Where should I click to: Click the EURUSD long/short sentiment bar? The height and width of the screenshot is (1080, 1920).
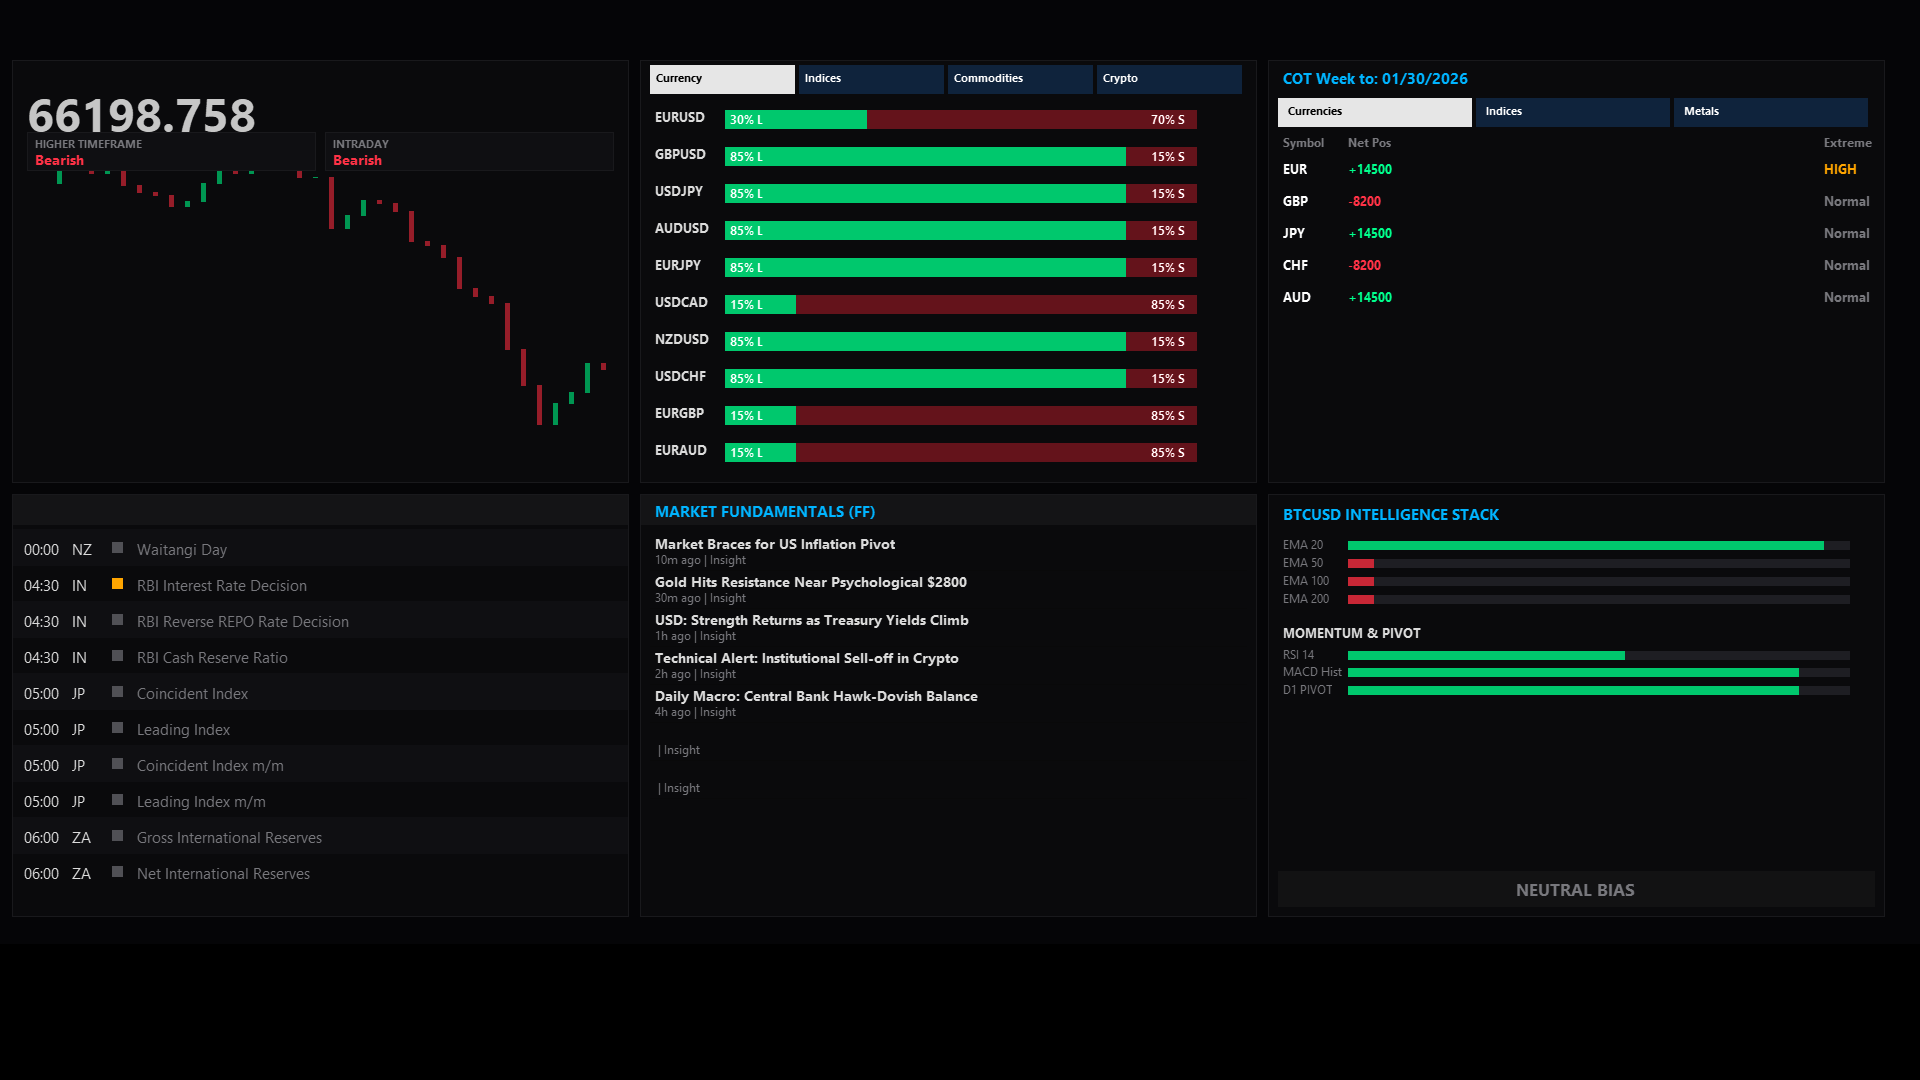coord(960,120)
